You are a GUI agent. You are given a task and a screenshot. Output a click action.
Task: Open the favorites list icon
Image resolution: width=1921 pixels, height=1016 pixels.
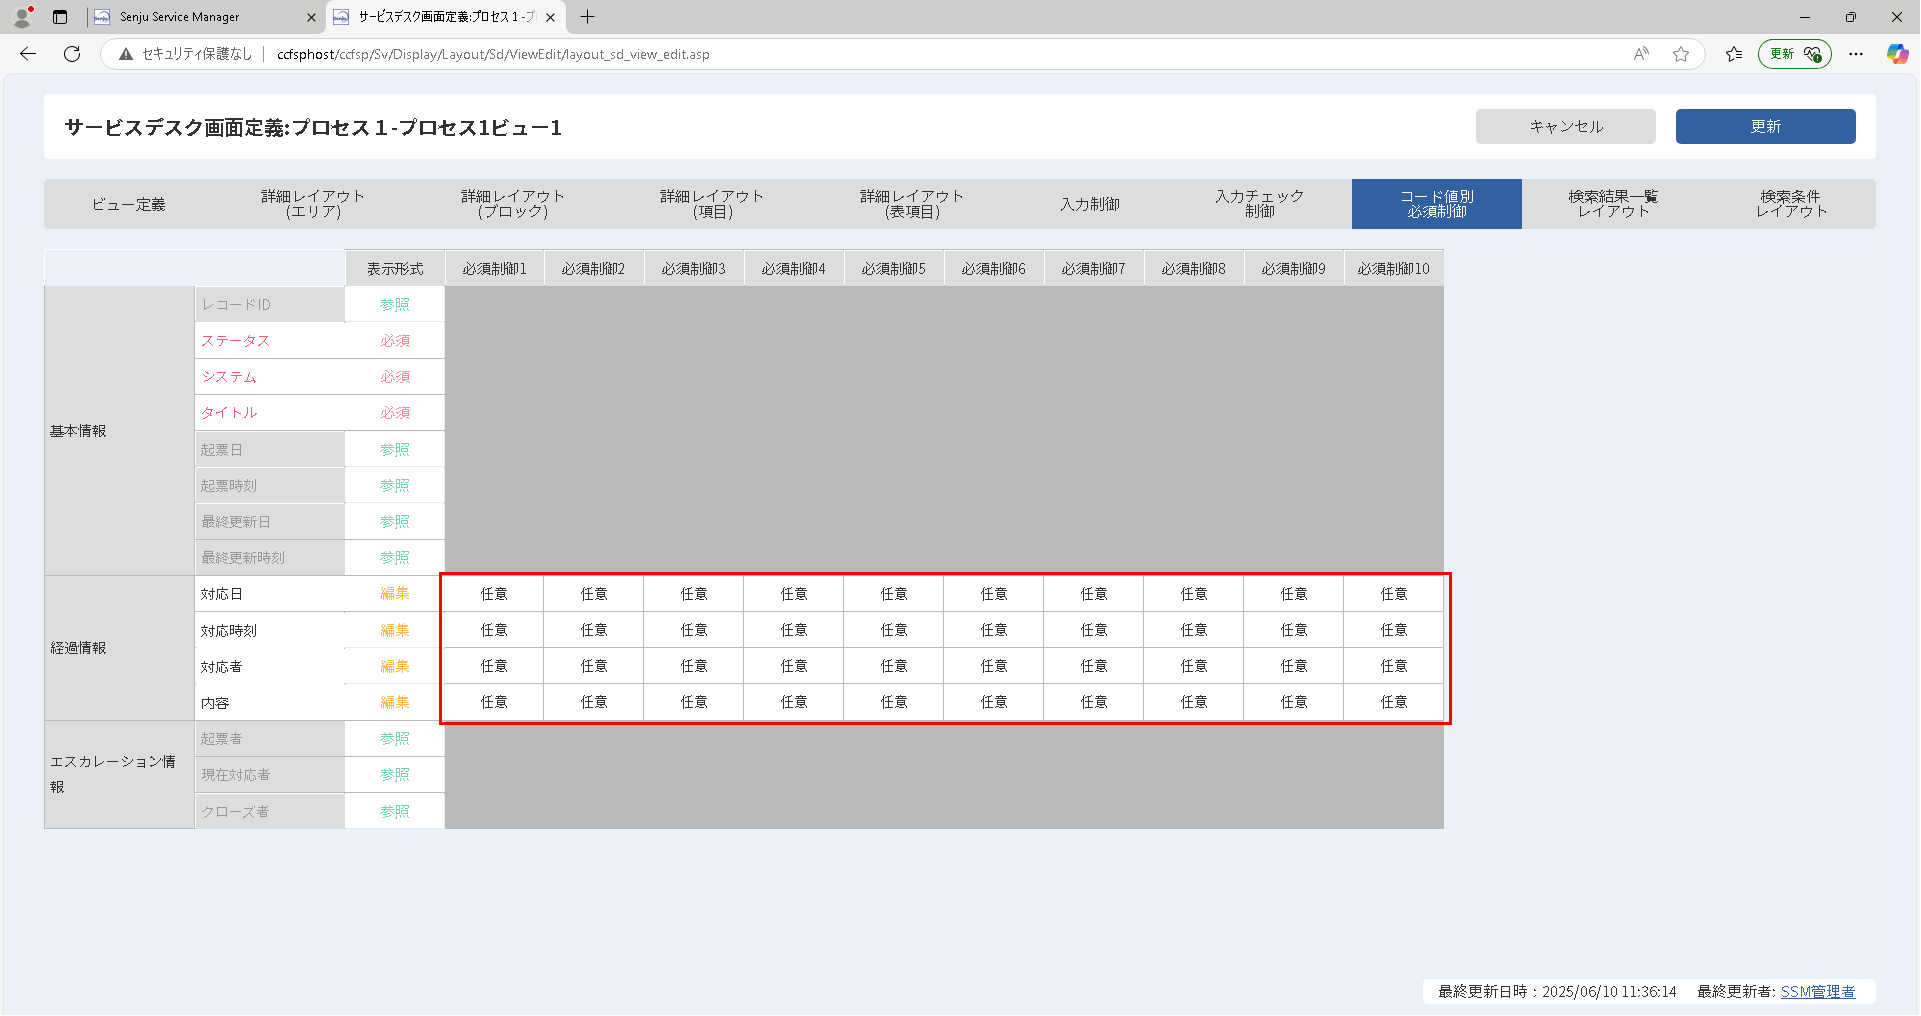coord(1734,54)
